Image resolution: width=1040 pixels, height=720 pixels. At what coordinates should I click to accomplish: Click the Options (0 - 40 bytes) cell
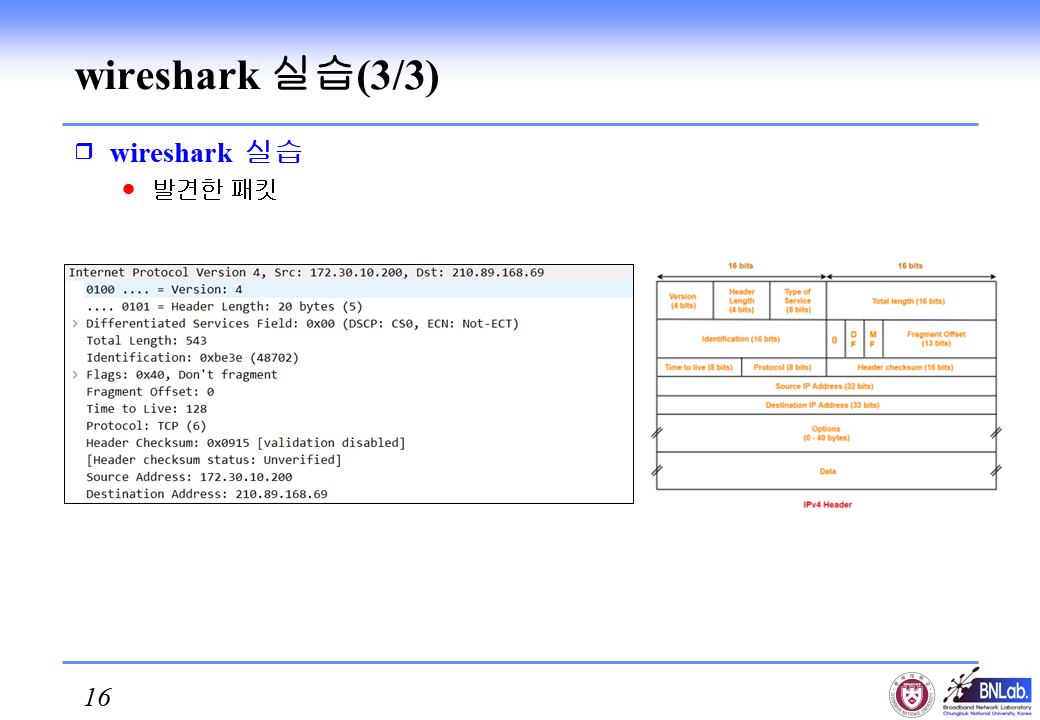[826, 434]
